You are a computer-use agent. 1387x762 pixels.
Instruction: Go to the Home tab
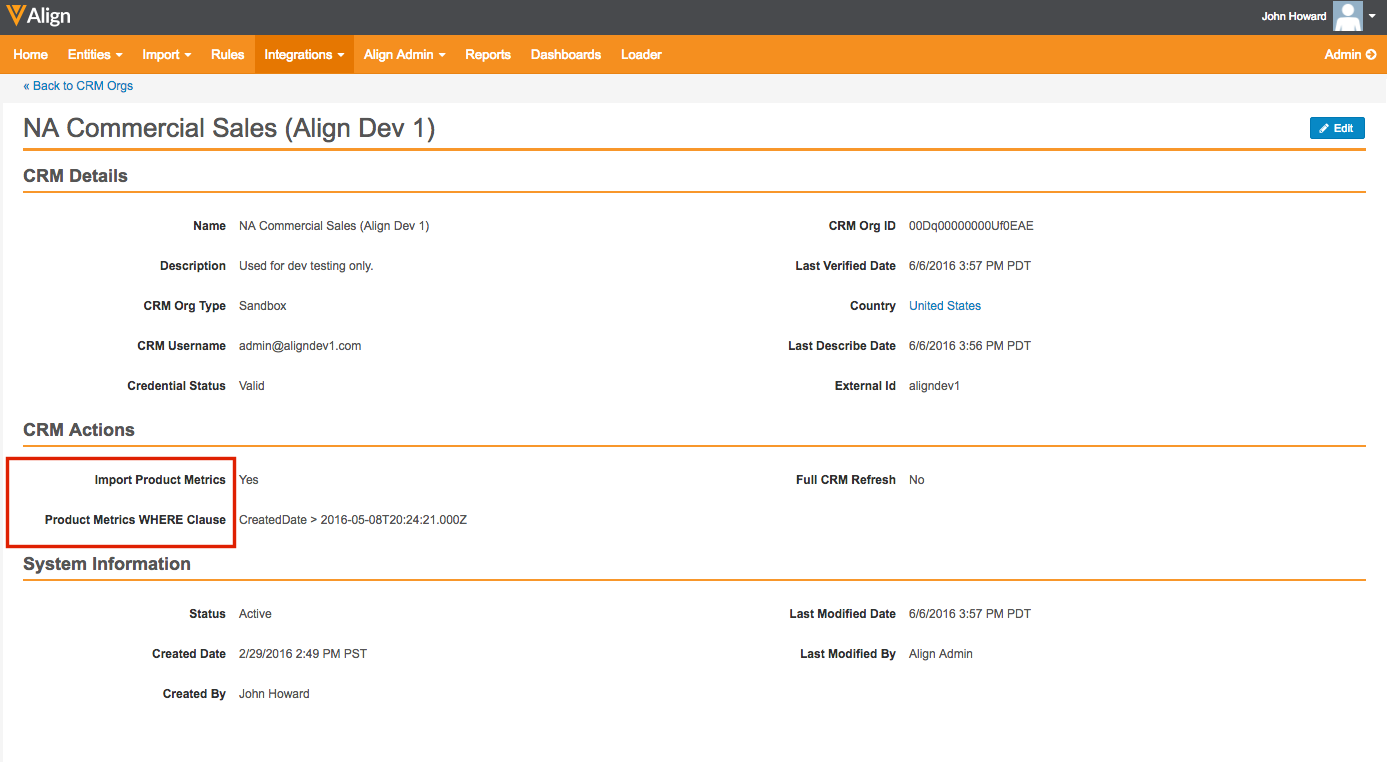pos(31,55)
